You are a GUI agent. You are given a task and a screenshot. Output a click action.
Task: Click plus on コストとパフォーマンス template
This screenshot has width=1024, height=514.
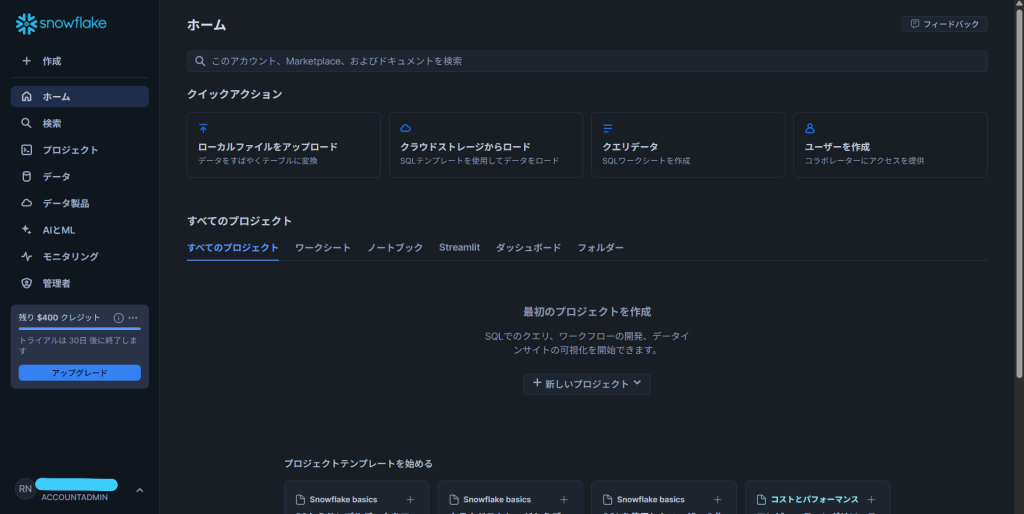(x=871, y=500)
